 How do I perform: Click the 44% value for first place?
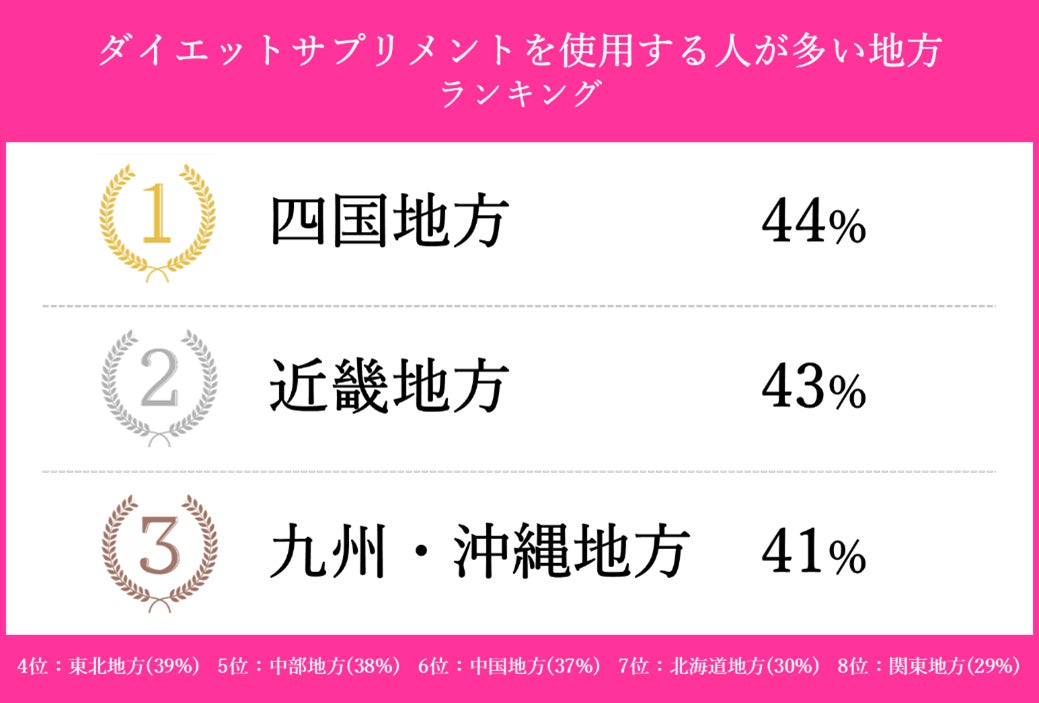coord(812,224)
